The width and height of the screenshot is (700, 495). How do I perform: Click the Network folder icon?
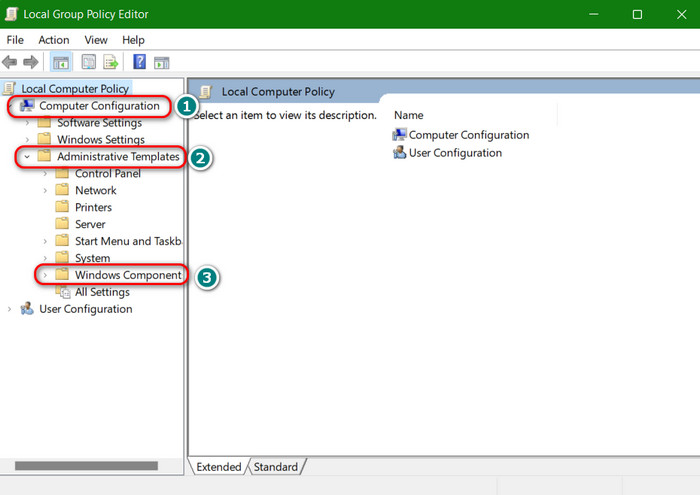62,190
